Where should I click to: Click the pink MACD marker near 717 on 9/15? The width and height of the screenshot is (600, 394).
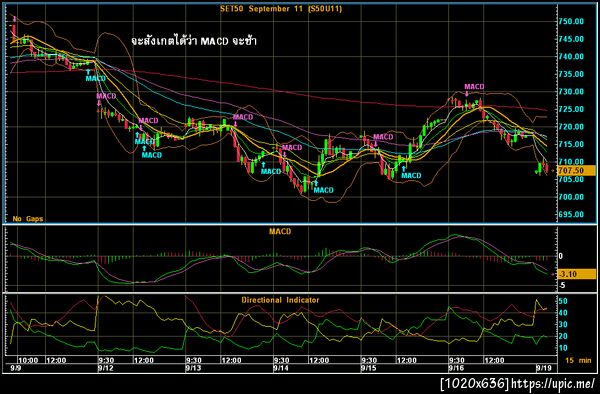(383, 137)
